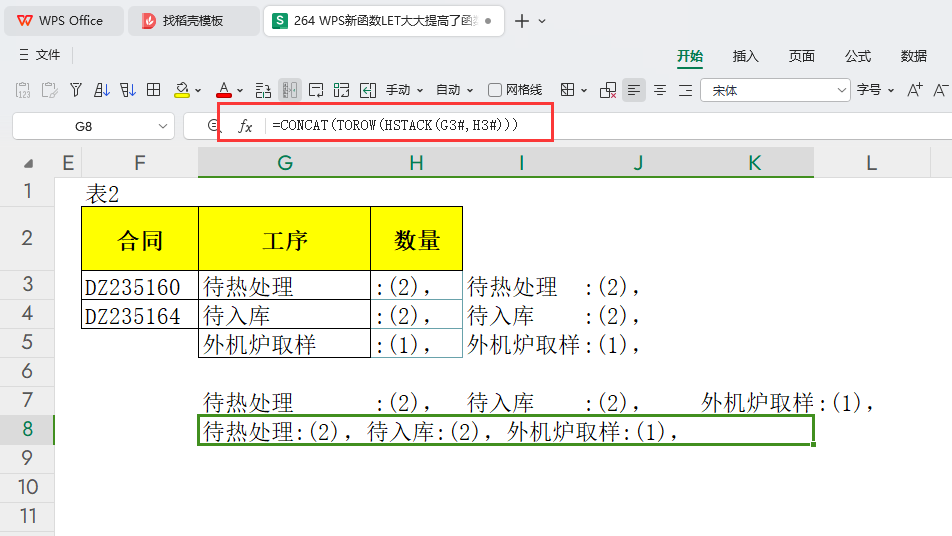This screenshot has width=952, height=536.
Task: Click the paste format brush clipboard icon
Action: tap(49, 90)
